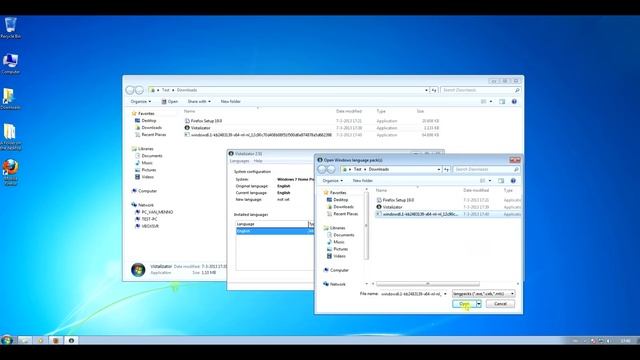Expand File name combo box dropdown arrow

[445, 294]
